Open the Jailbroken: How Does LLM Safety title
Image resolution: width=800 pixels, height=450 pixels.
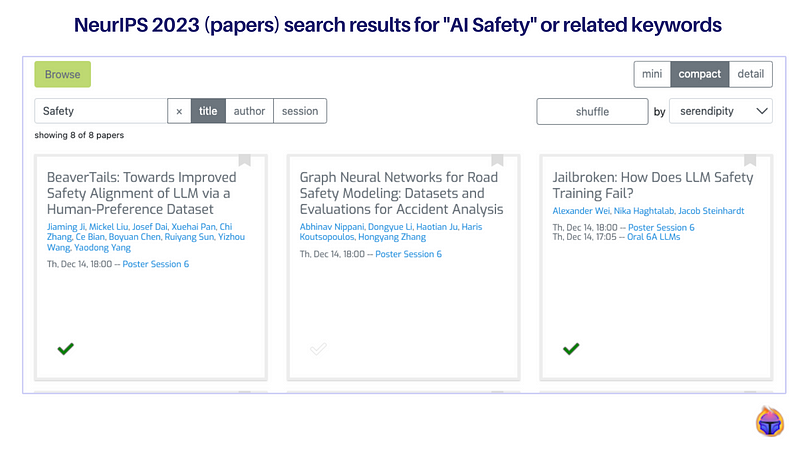pos(653,185)
